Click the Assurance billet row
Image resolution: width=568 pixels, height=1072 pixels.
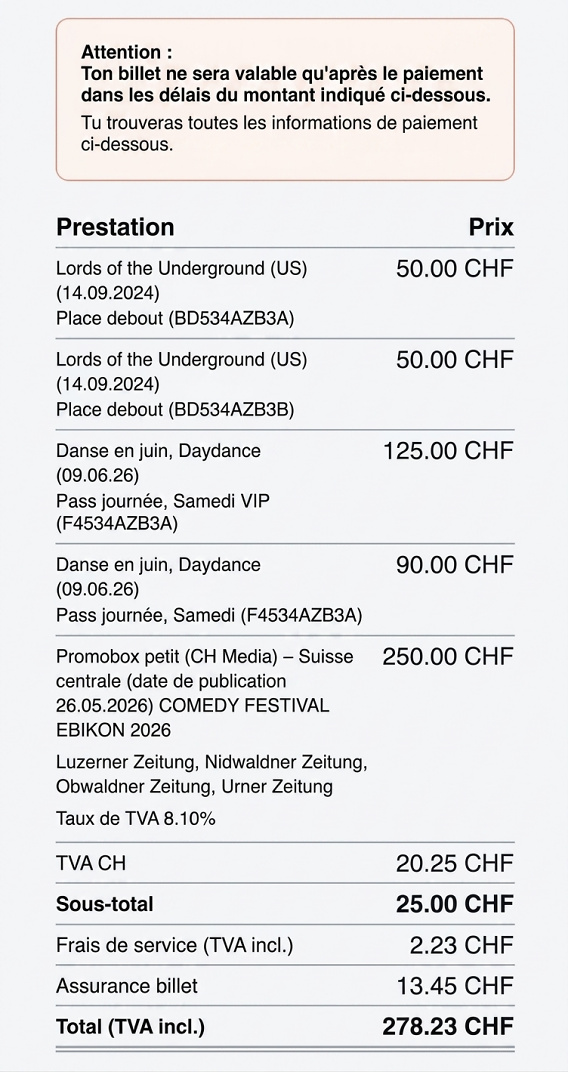(x=284, y=986)
